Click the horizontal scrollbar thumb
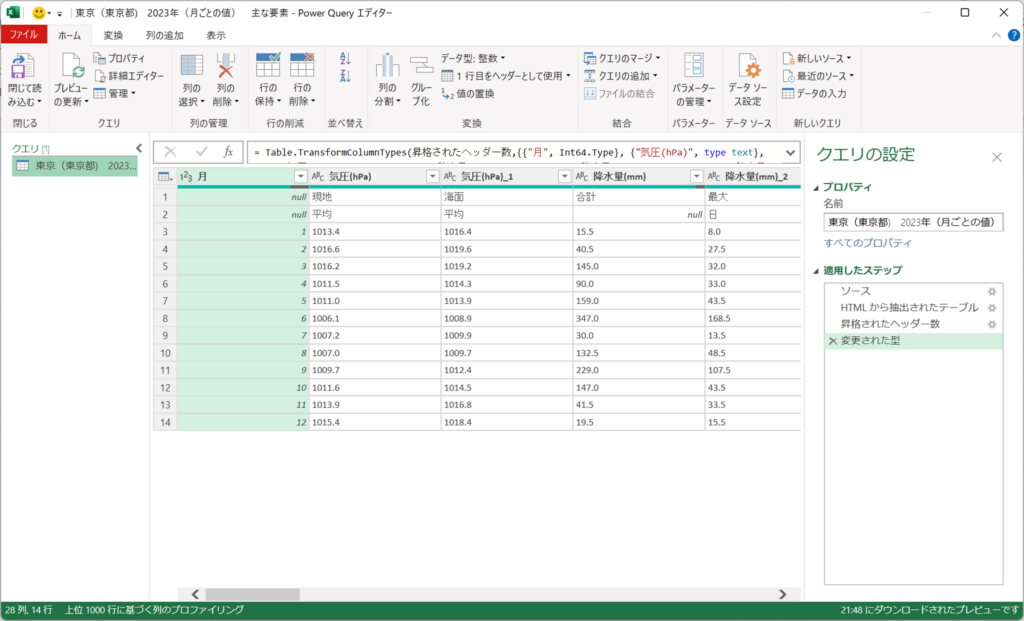1024x621 pixels. (253, 594)
